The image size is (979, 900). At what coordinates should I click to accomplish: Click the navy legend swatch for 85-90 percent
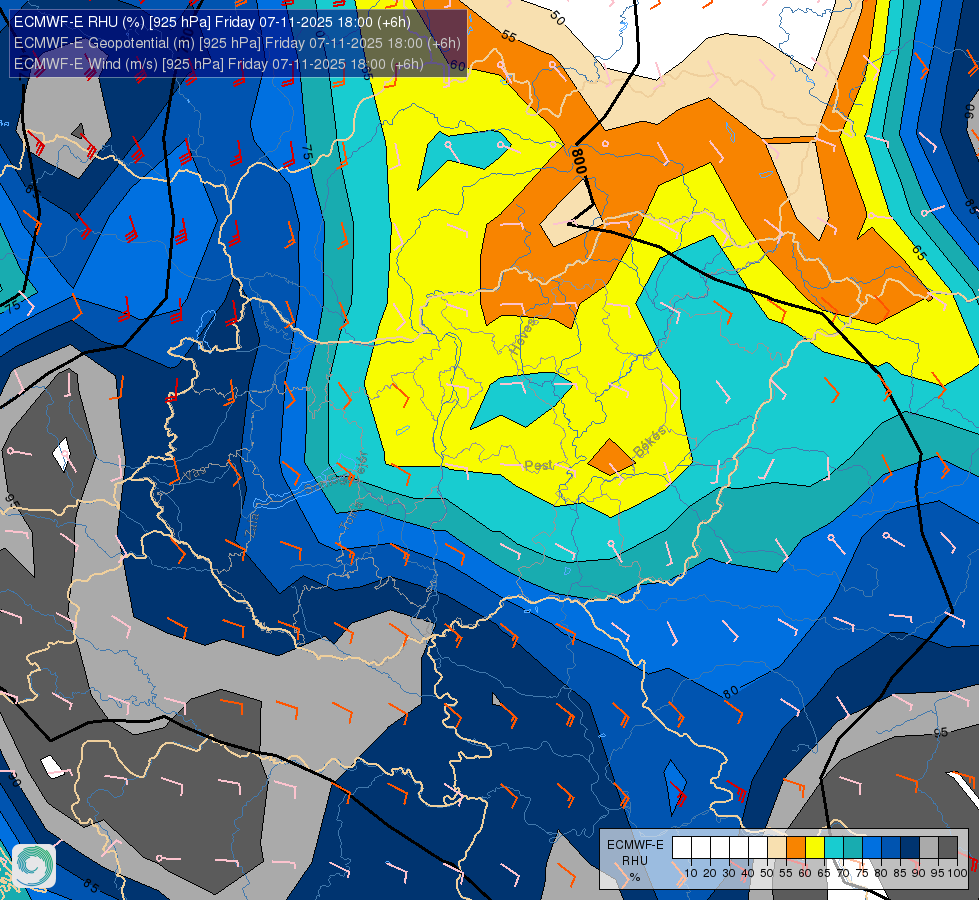(910, 847)
